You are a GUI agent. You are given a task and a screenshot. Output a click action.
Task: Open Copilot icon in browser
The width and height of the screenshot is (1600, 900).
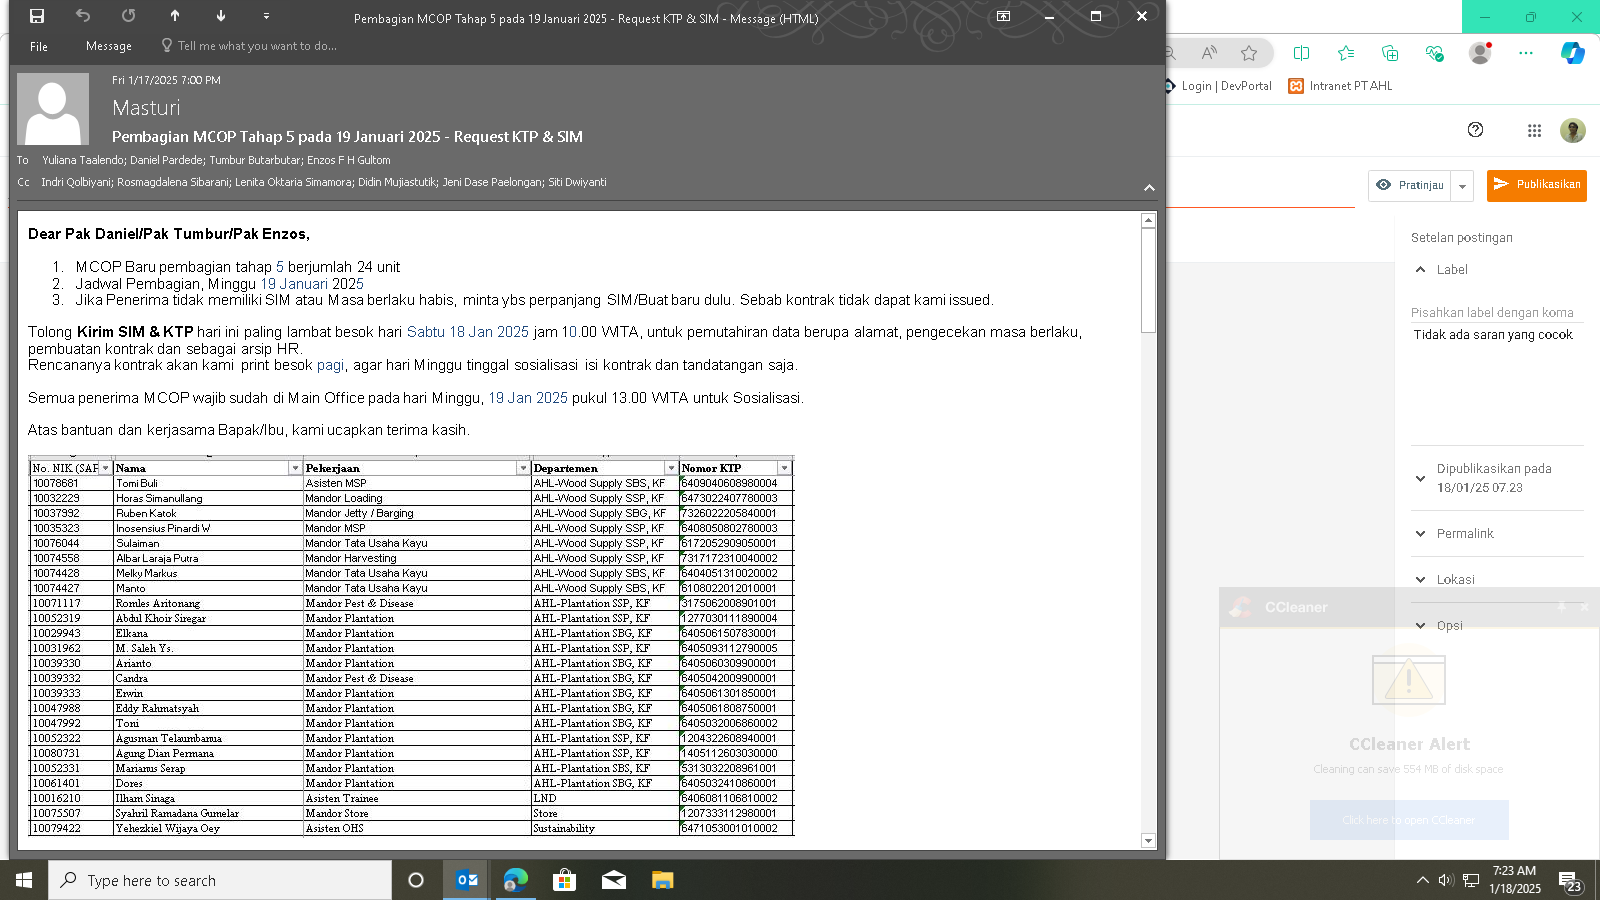(x=1573, y=53)
